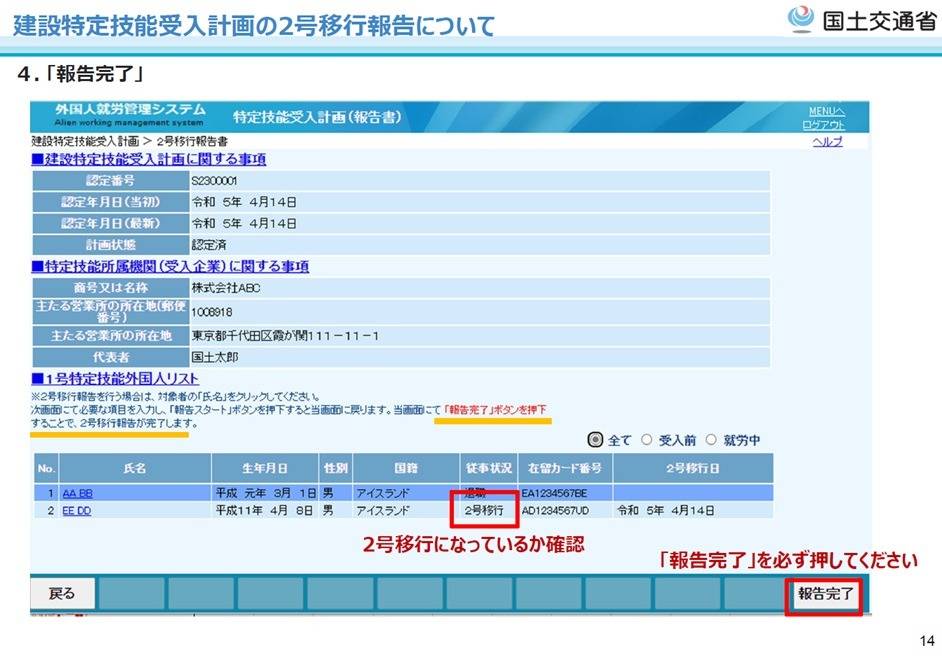Choose the 就労中 radio button

tap(711, 439)
